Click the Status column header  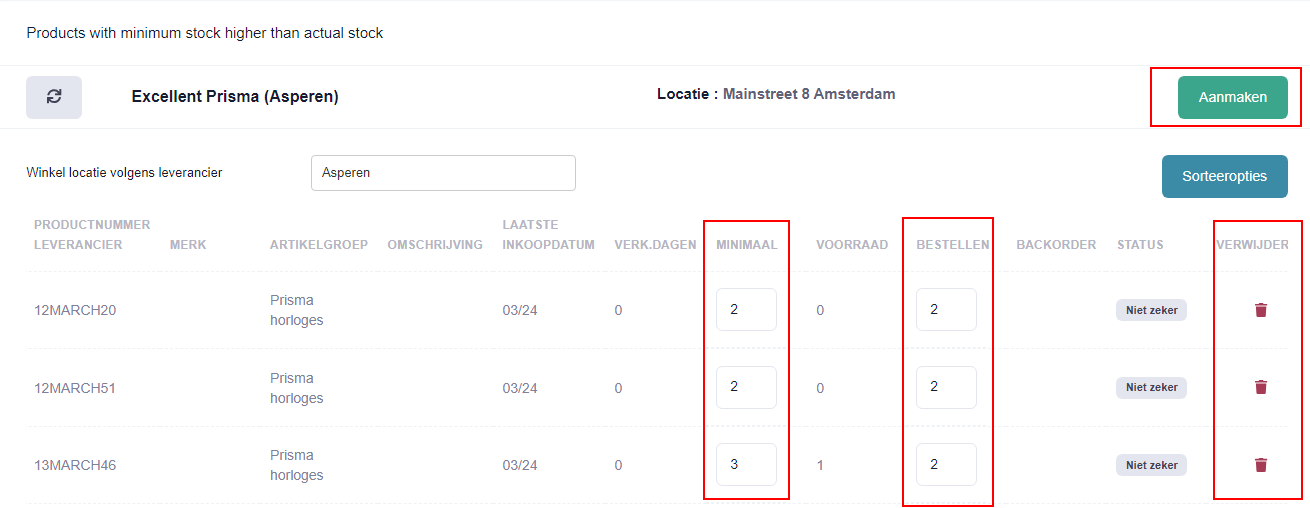(x=1140, y=245)
